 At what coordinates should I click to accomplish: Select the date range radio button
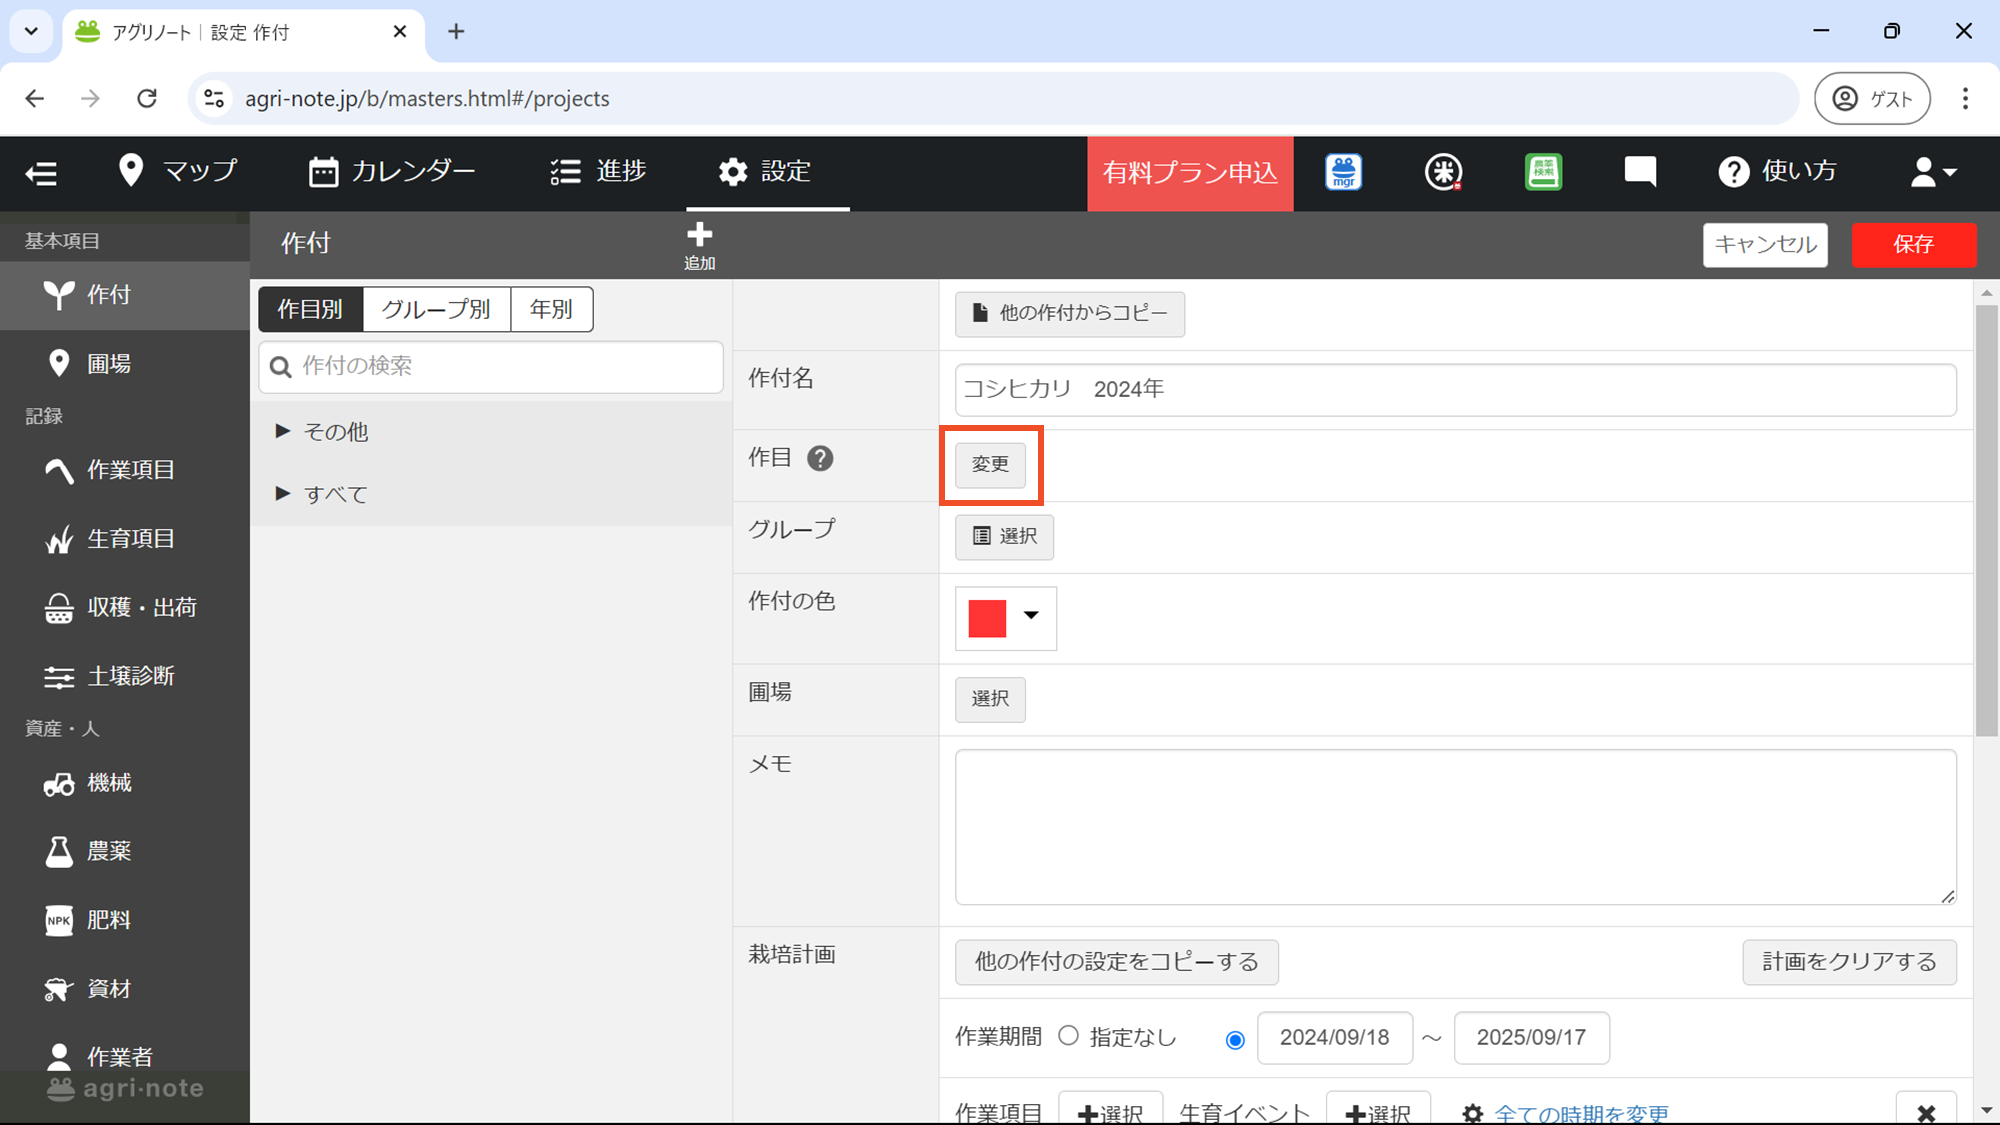coord(1235,1040)
